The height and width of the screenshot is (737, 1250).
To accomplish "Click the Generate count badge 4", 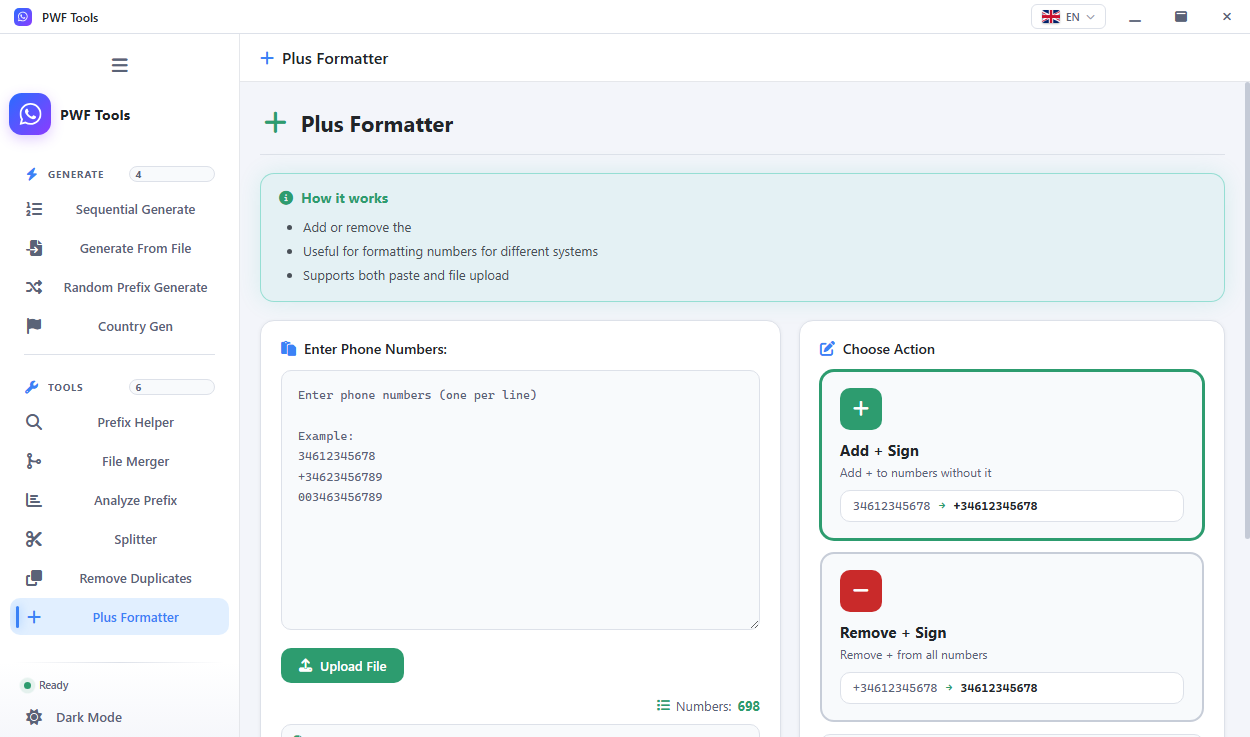I will click(x=172, y=174).
